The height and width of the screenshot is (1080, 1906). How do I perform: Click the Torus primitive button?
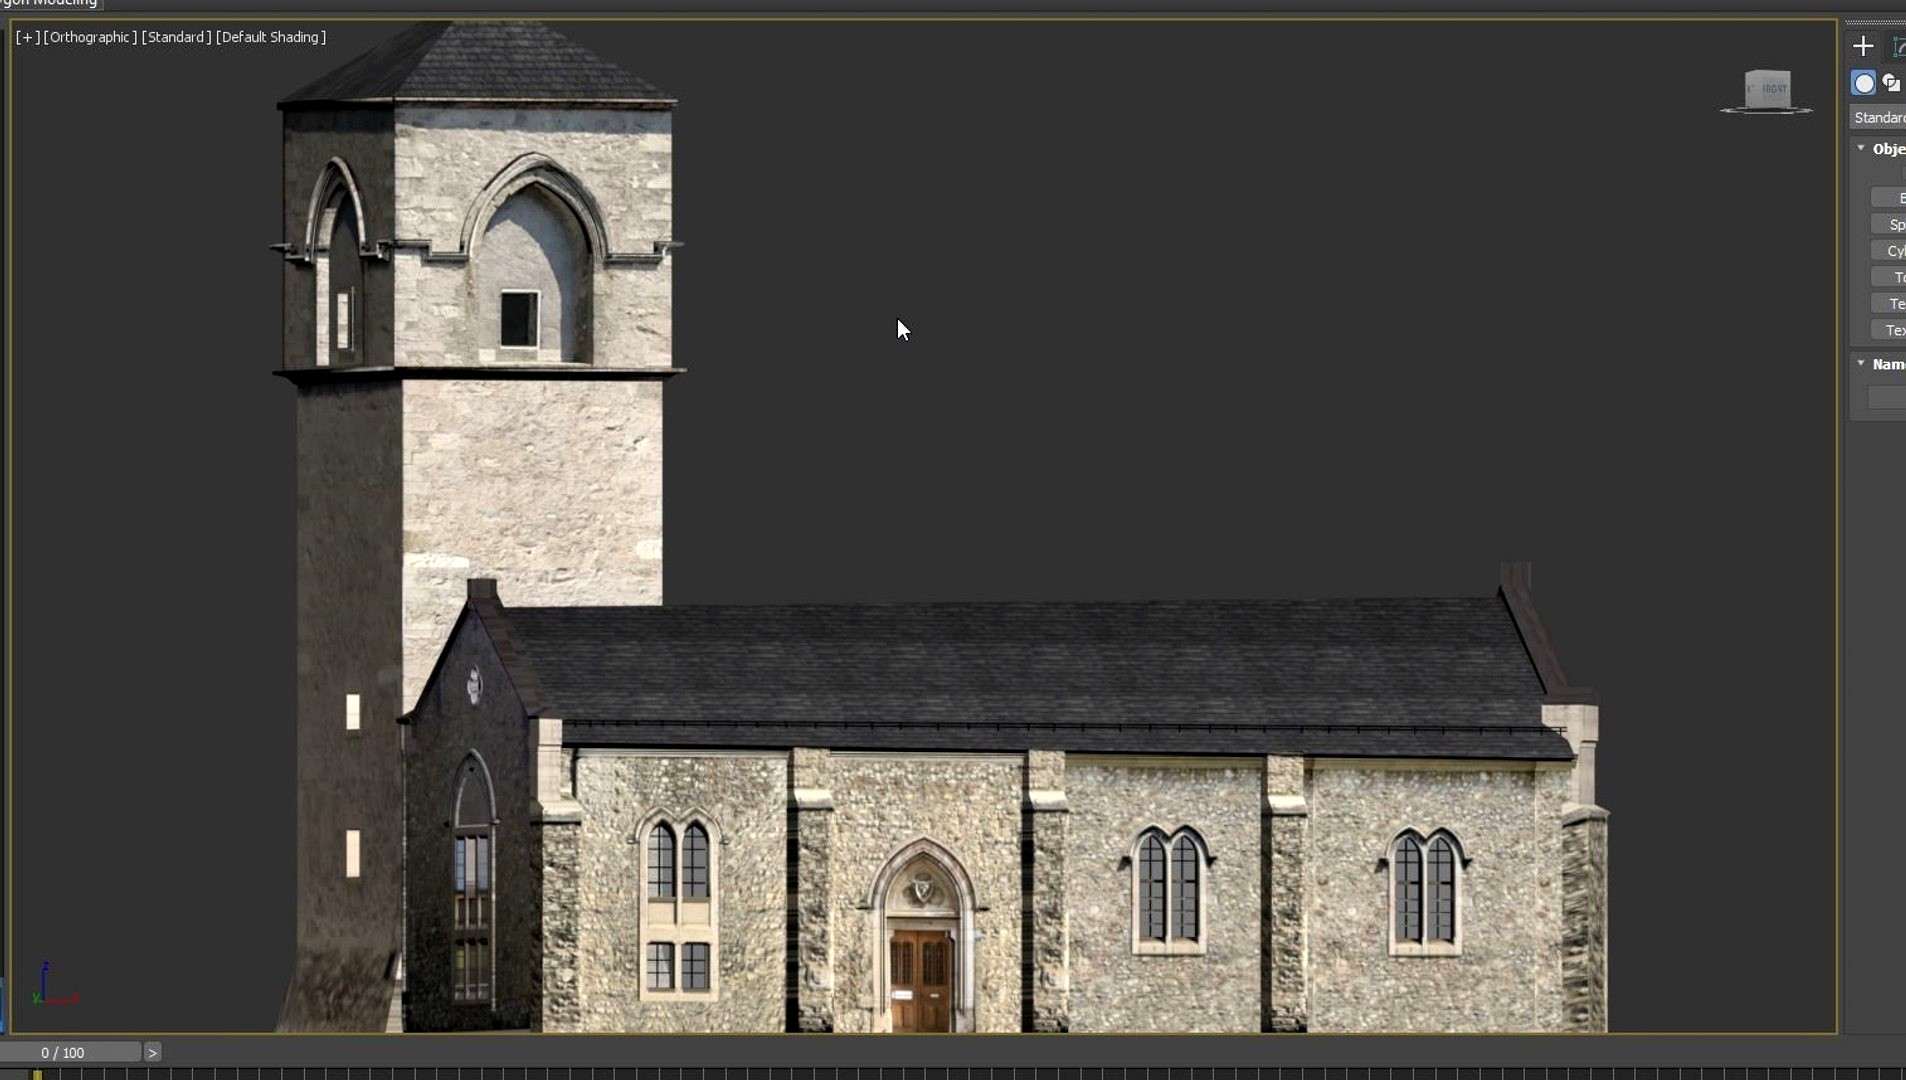click(1889, 277)
